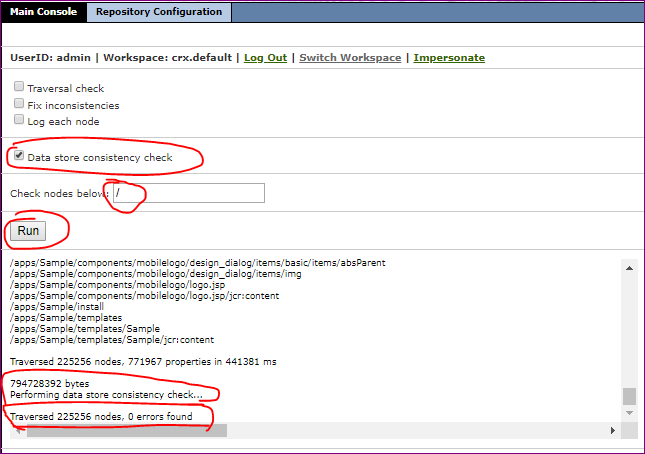The height and width of the screenshot is (454, 645).
Task: Click the horizontal scroll left arrow
Action: coord(18,431)
